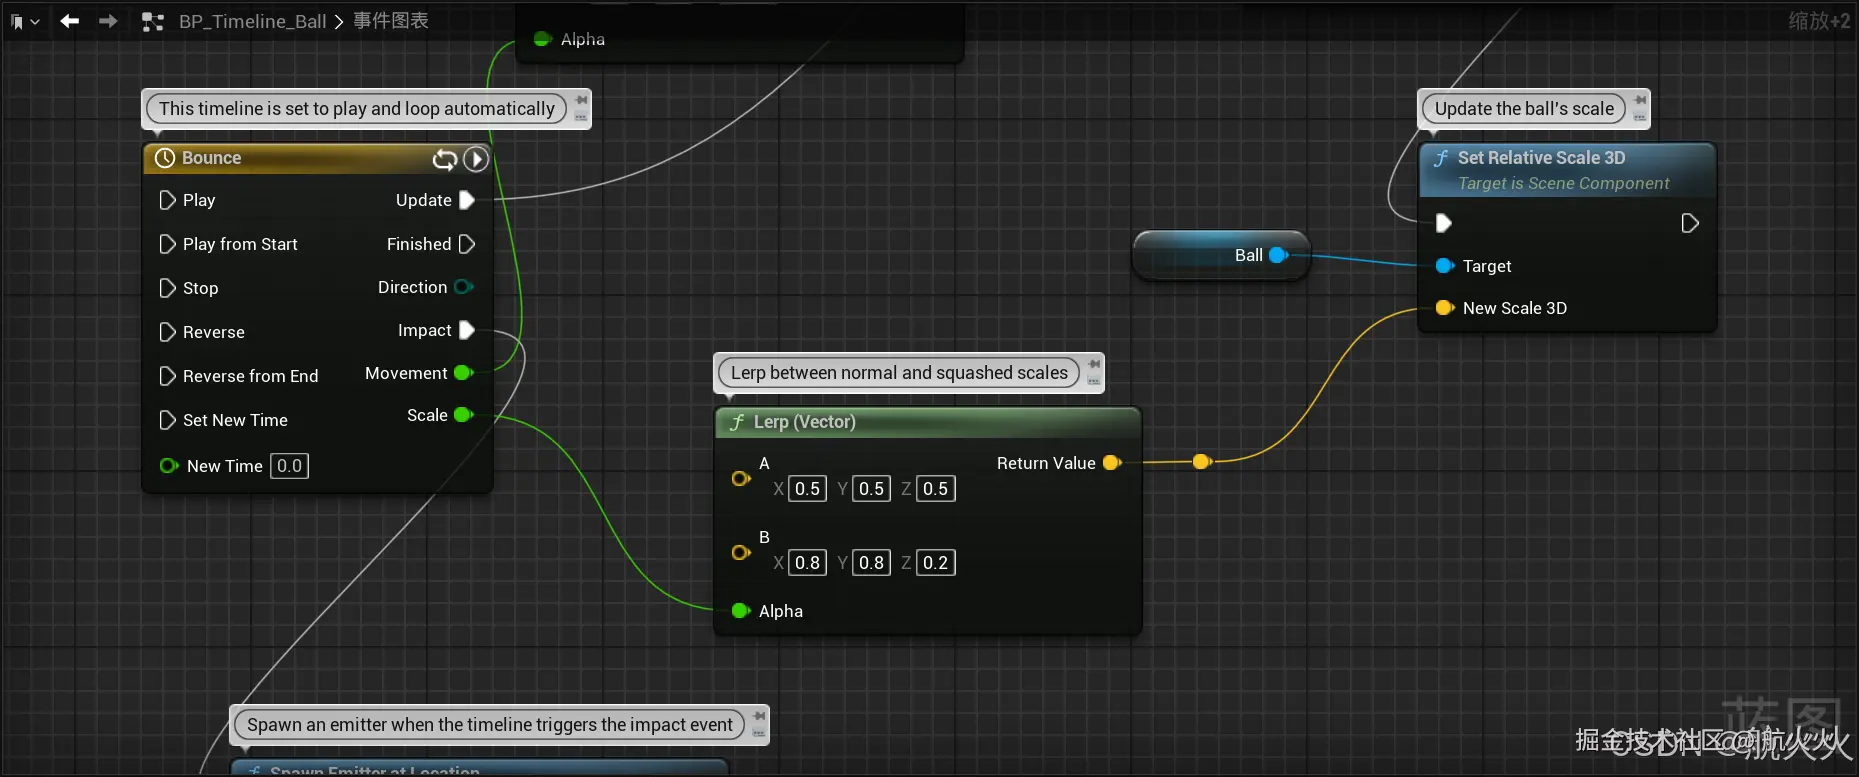Viewport: 1859px width, 777px height.
Task: Click the Bounce timeline clock icon
Action: [165, 158]
